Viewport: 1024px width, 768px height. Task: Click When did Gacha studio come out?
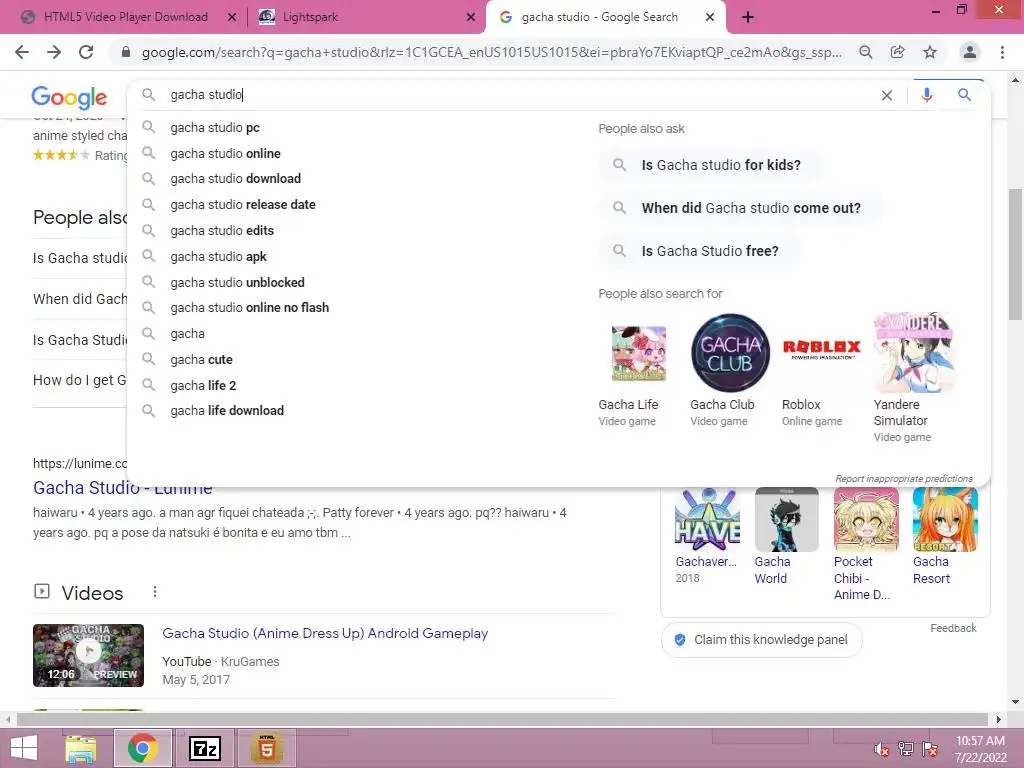pos(741,208)
